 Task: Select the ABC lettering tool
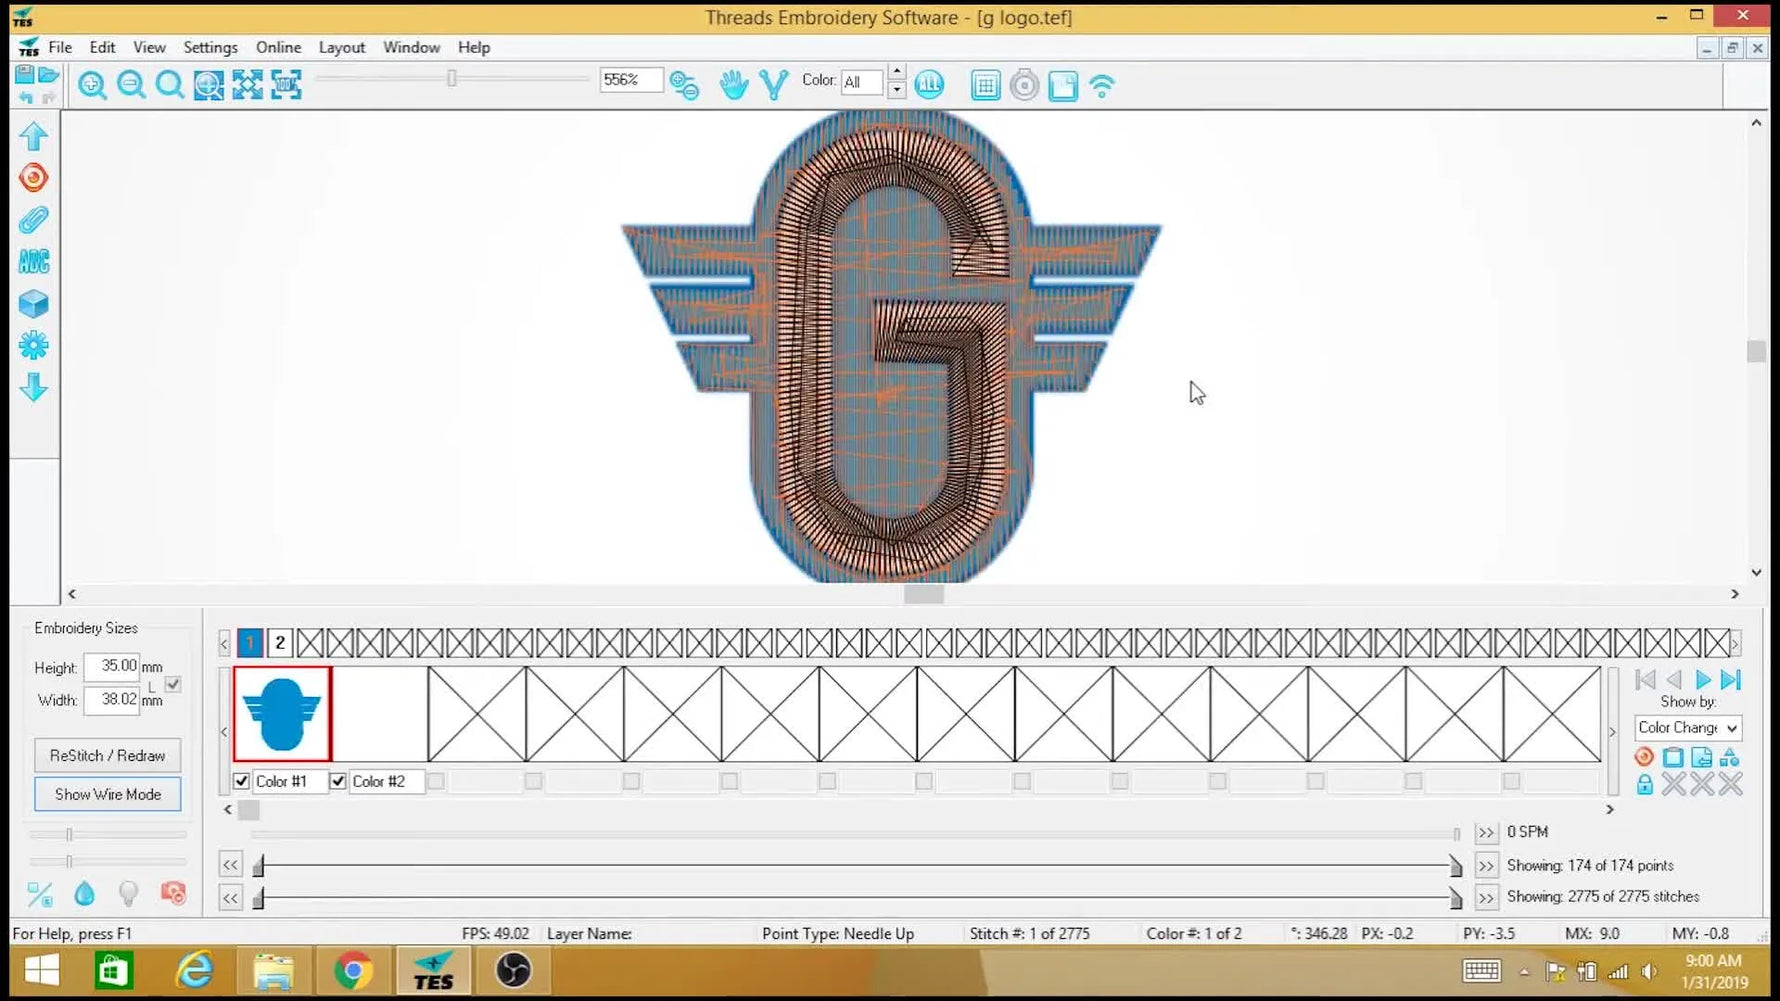(34, 262)
